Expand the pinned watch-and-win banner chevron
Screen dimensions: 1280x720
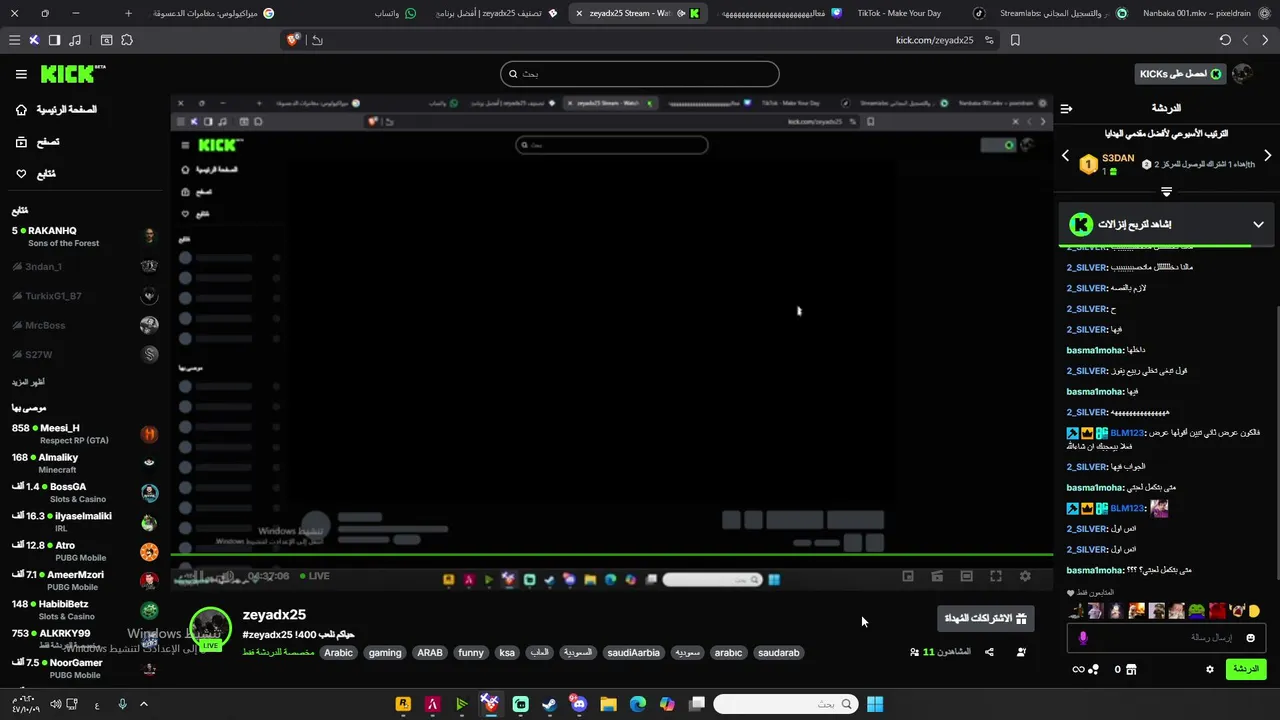1258,224
